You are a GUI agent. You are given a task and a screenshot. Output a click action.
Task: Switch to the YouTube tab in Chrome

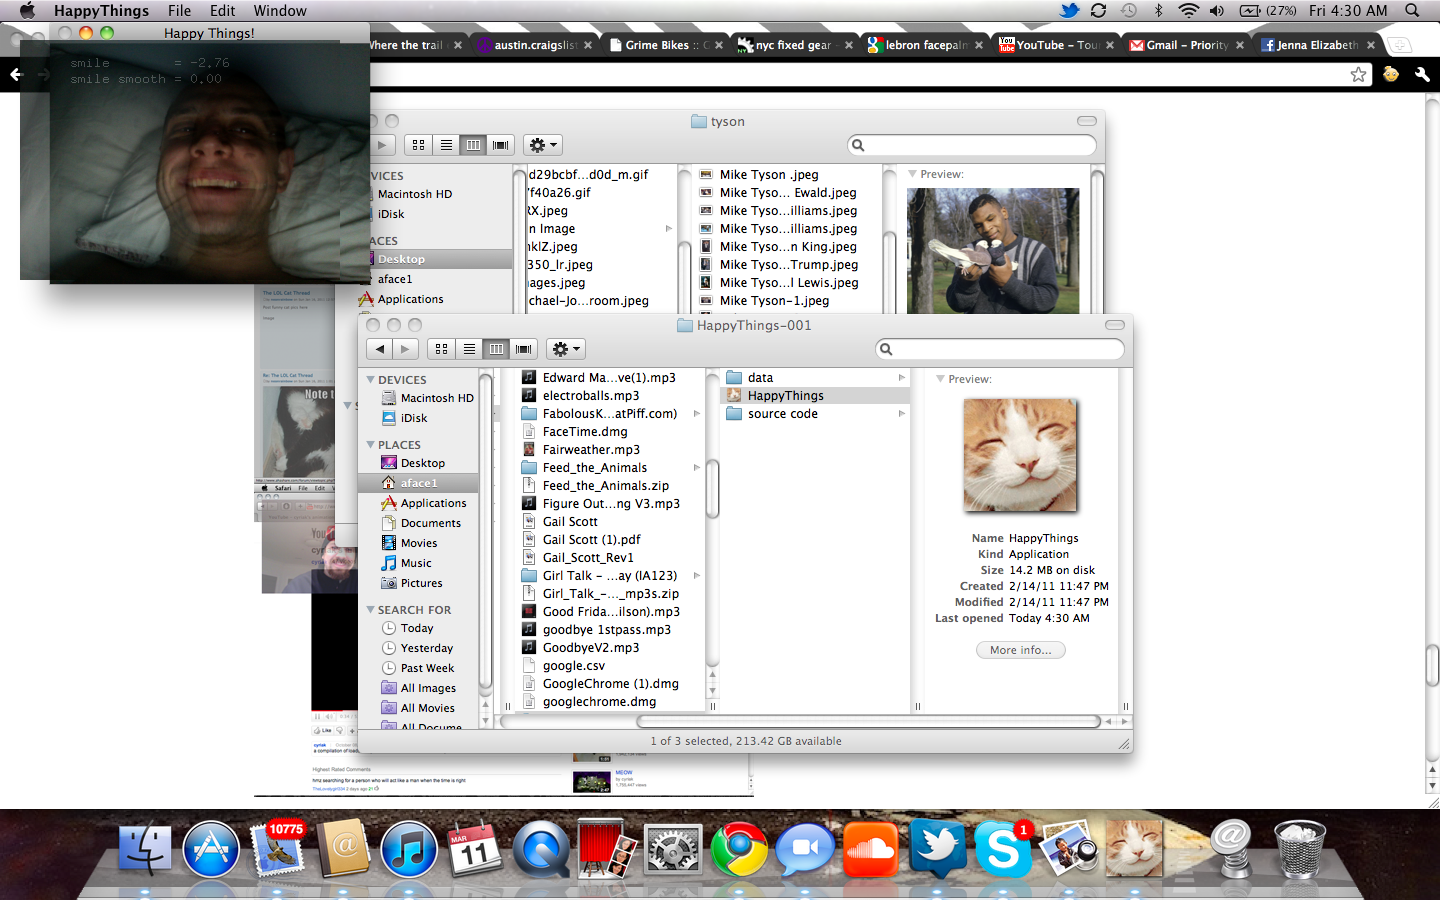pyautogui.click(x=1058, y=45)
